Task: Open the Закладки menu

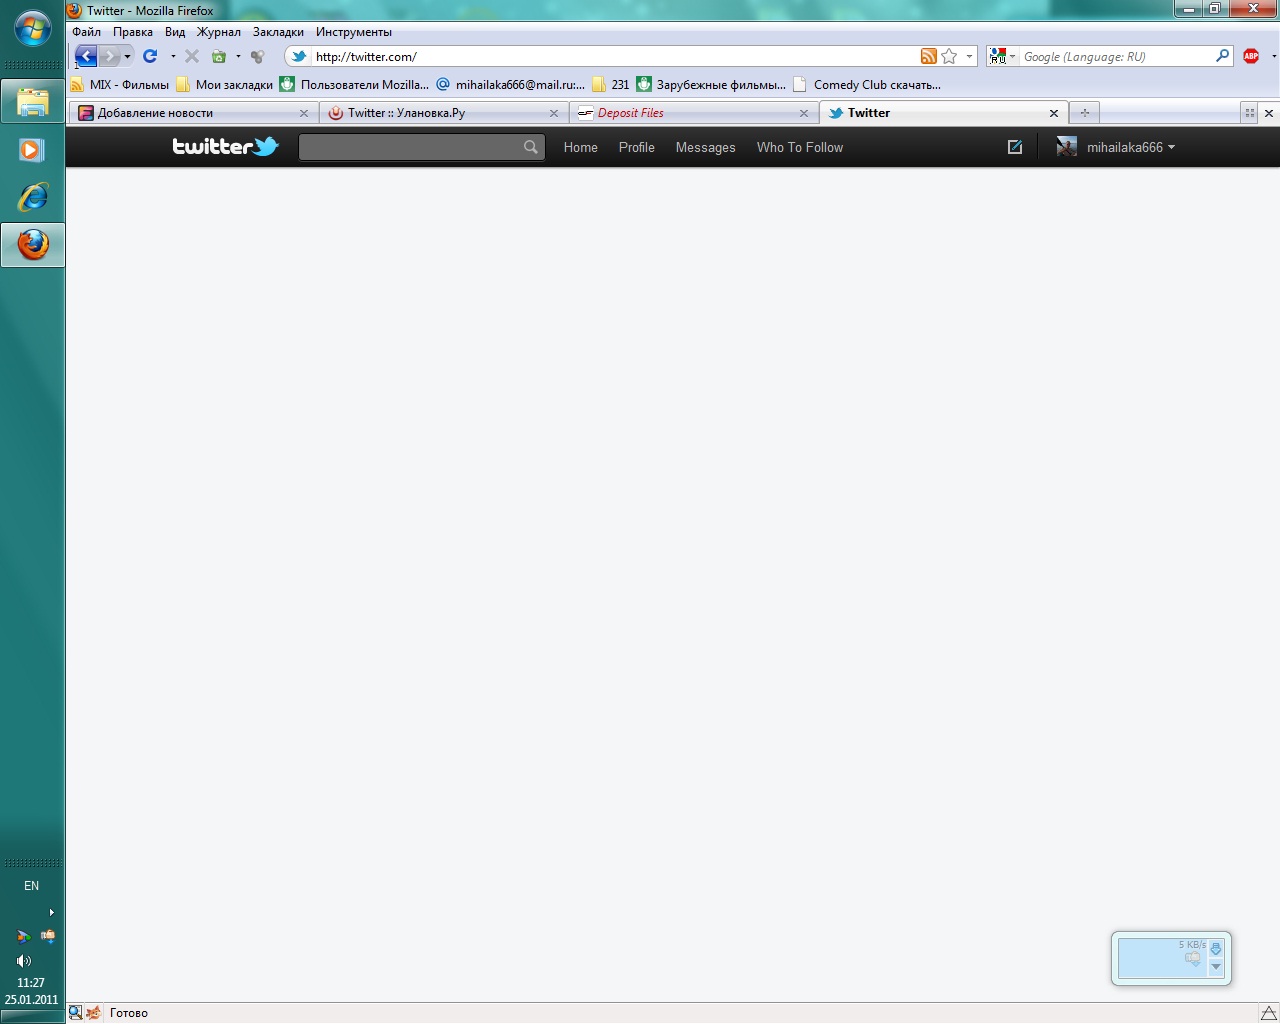Action: point(278,32)
